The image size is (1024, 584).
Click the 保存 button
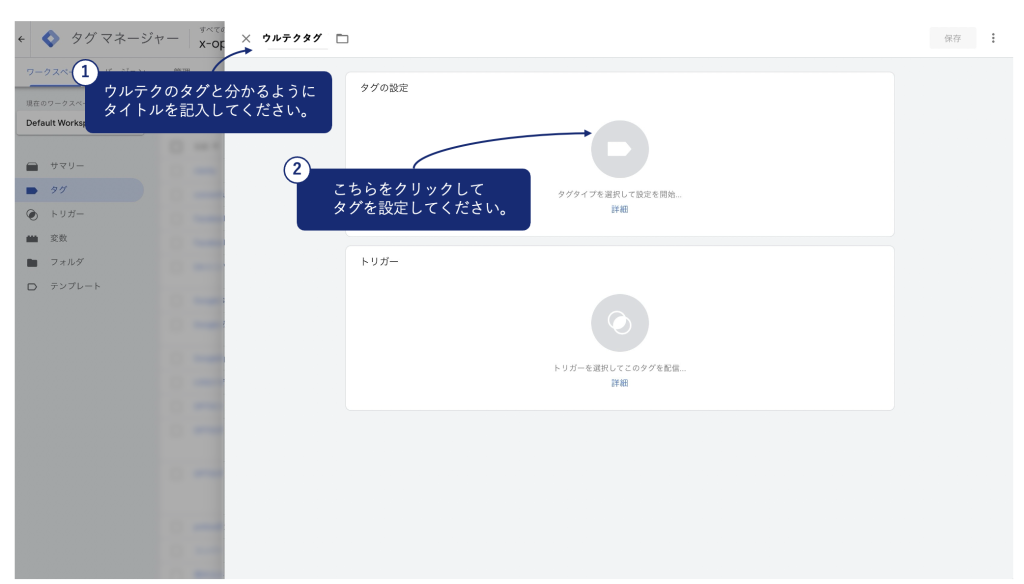(952, 38)
